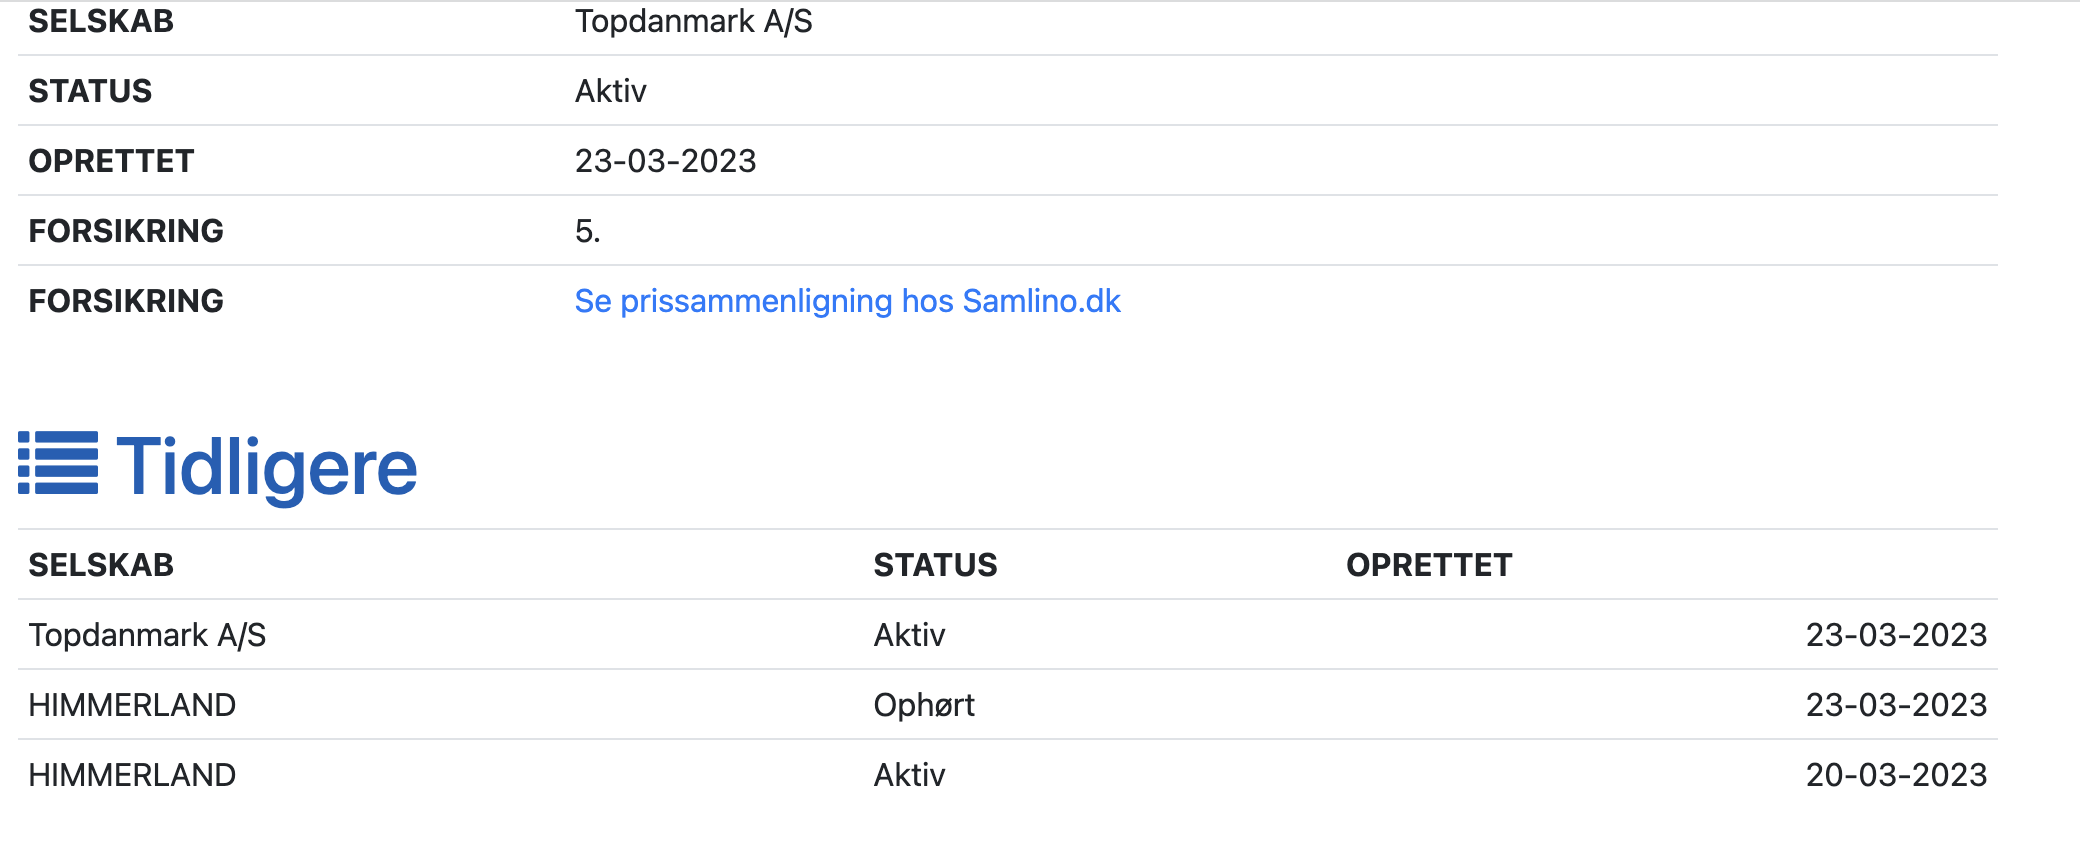Screen dimensions: 2080x864
Task: Select the SELSKAB column header in history table
Action: tap(101, 565)
